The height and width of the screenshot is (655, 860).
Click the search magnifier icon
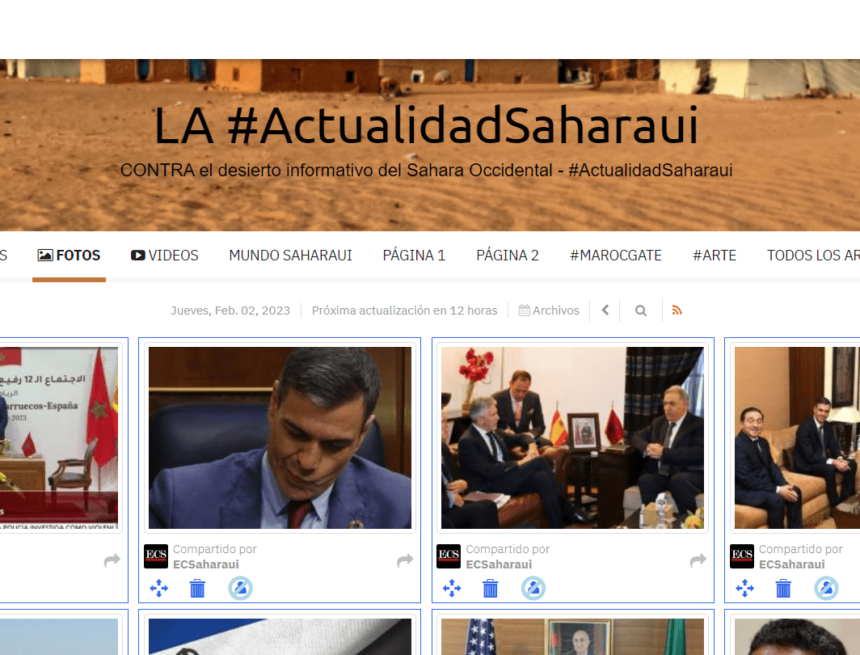pos(640,310)
